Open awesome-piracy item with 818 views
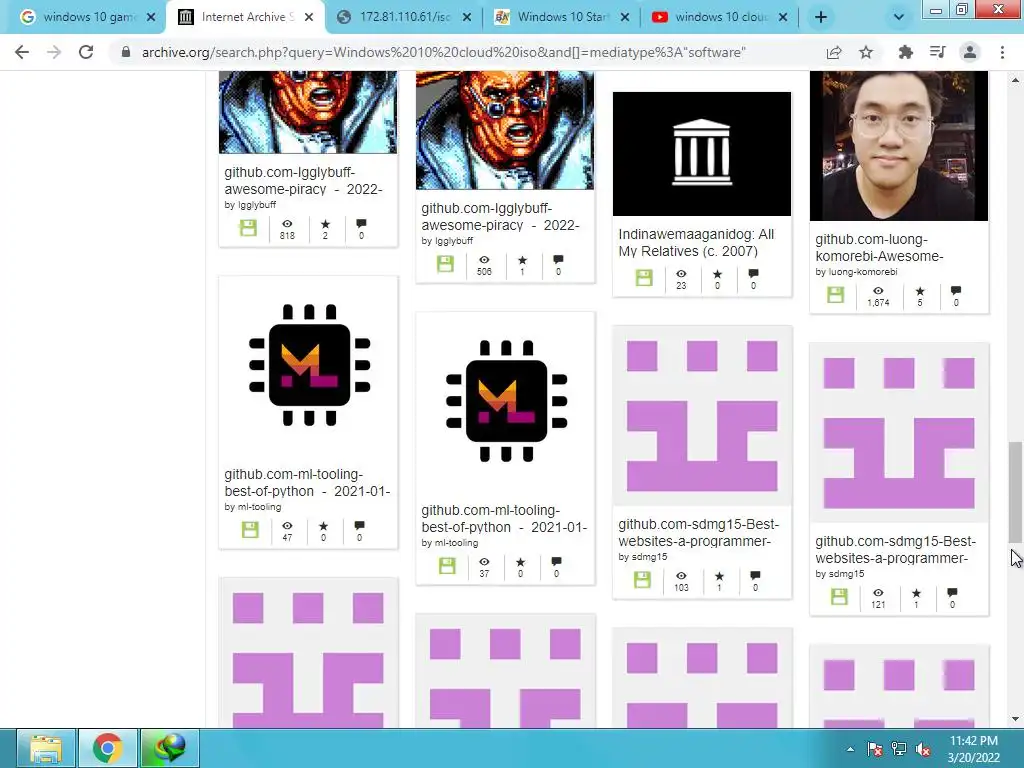The image size is (1024, 768). click(303, 180)
